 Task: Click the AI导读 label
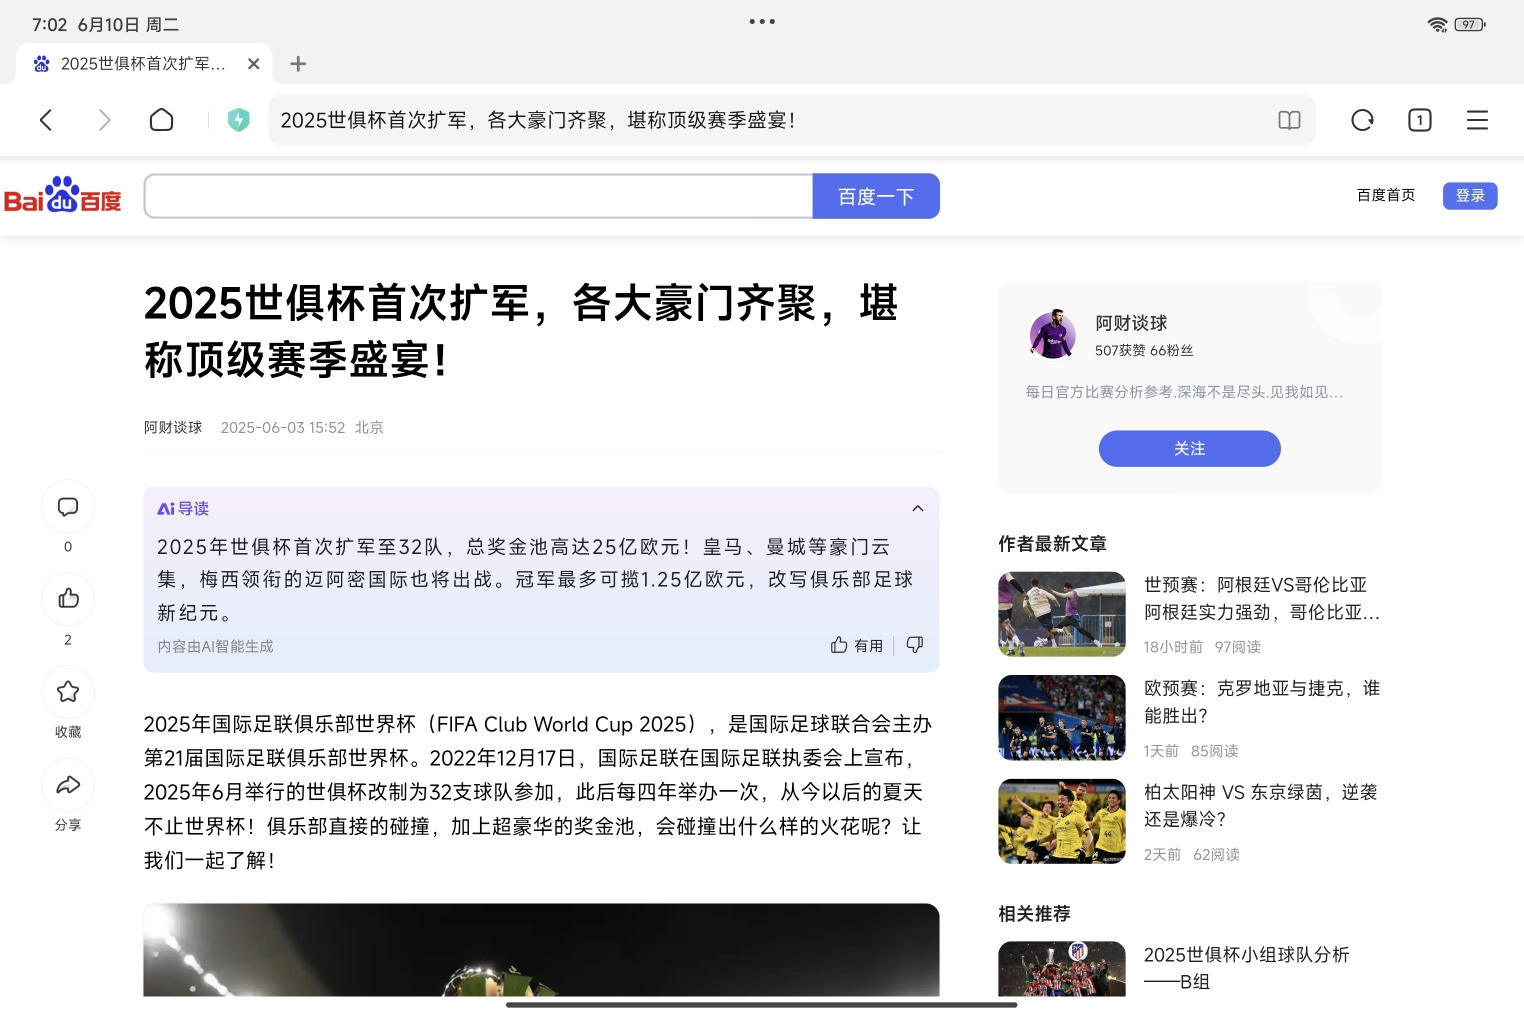(x=183, y=509)
